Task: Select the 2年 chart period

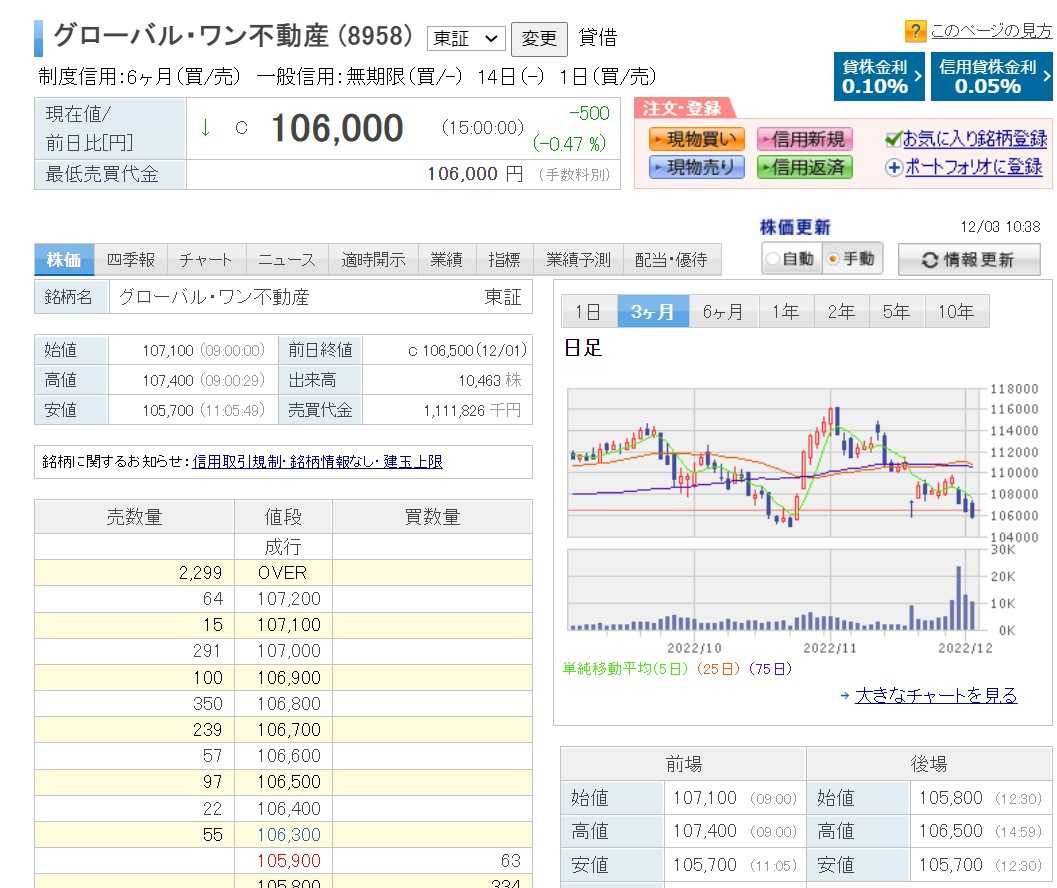Action: coord(842,312)
